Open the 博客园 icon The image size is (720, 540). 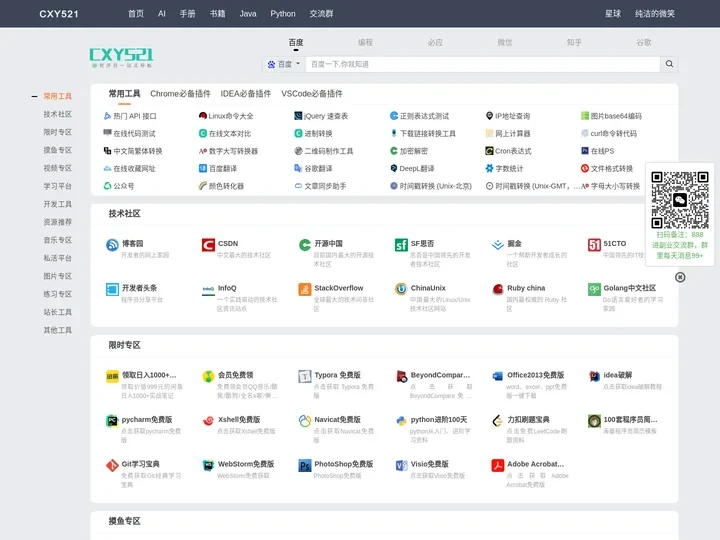[x=112, y=245]
